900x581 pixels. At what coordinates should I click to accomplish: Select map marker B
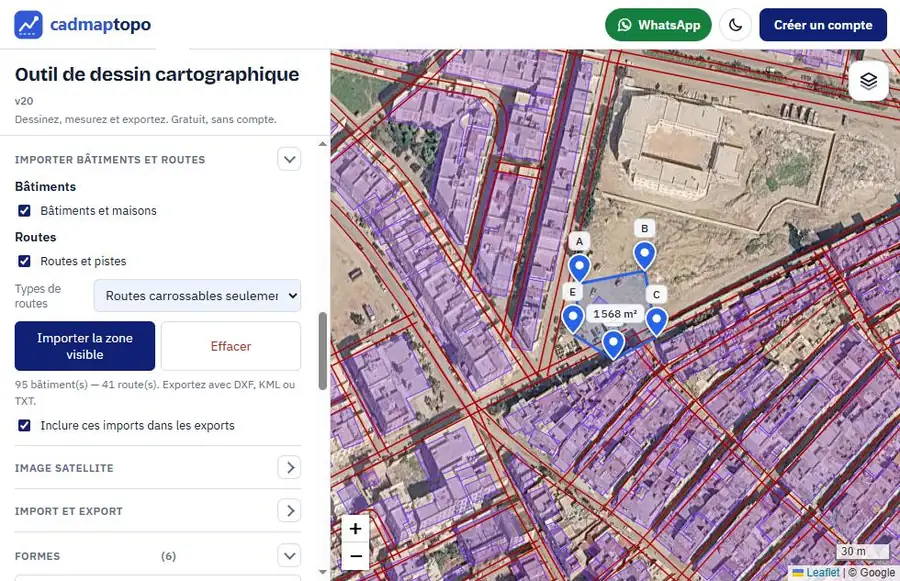point(645,255)
